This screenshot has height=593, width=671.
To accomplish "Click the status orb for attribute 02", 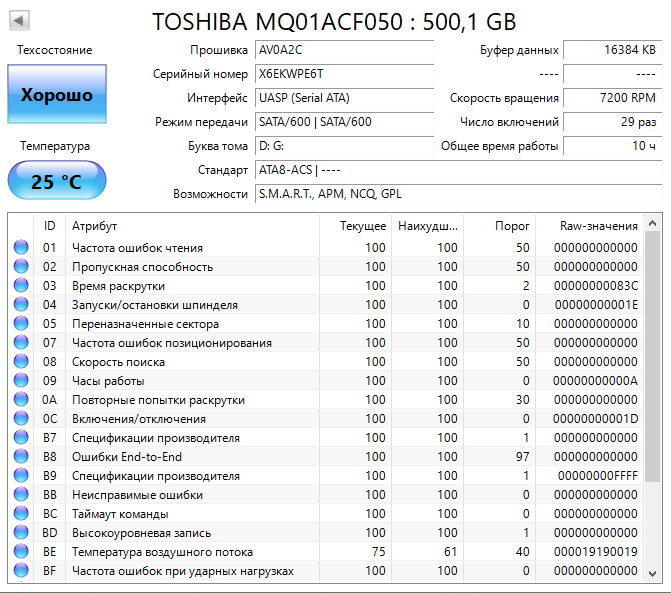I will (21, 267).
